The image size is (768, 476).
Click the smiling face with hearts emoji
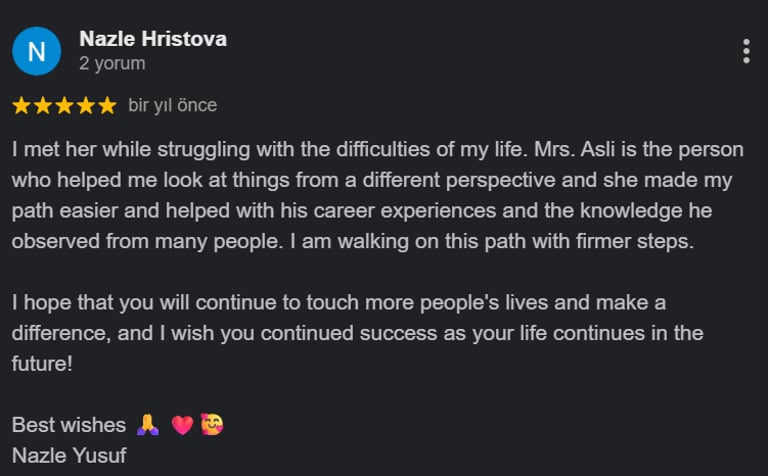tap(212, 424)
